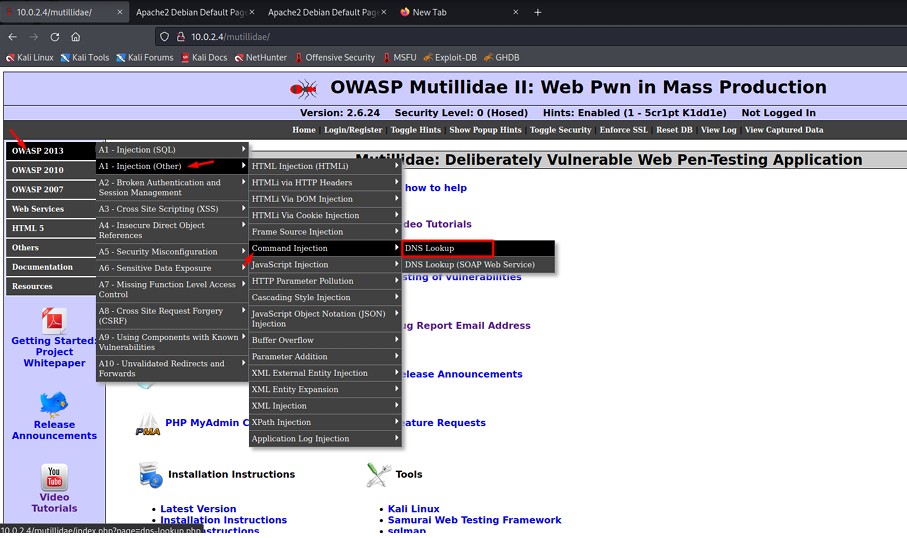Reload the page with the refresh icon
Screen dimensions: 907x538
[x=54, y=36]
